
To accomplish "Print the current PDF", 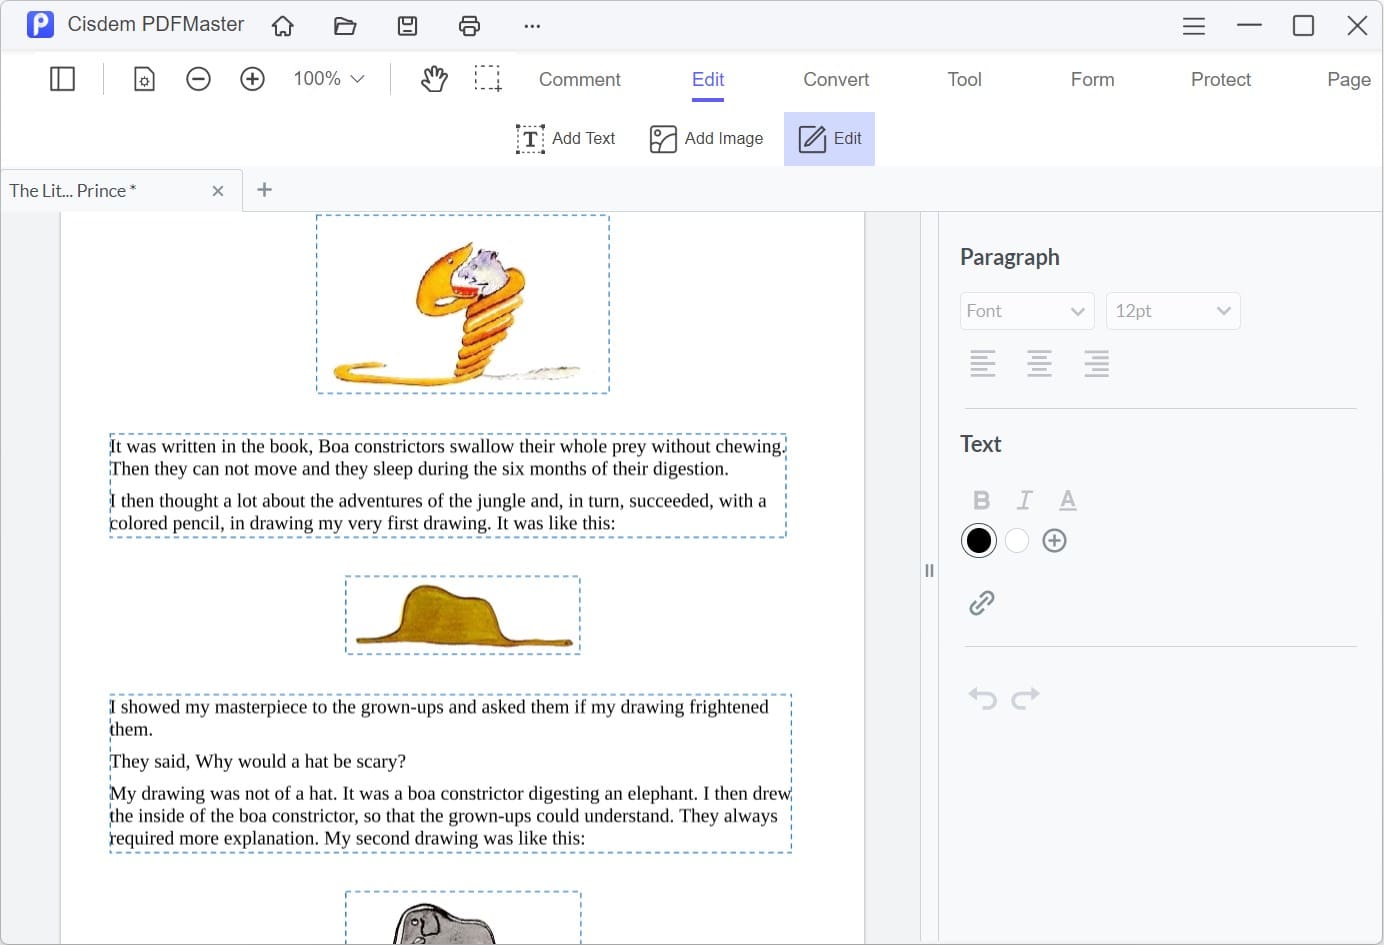I will click(x=469, y=25).
